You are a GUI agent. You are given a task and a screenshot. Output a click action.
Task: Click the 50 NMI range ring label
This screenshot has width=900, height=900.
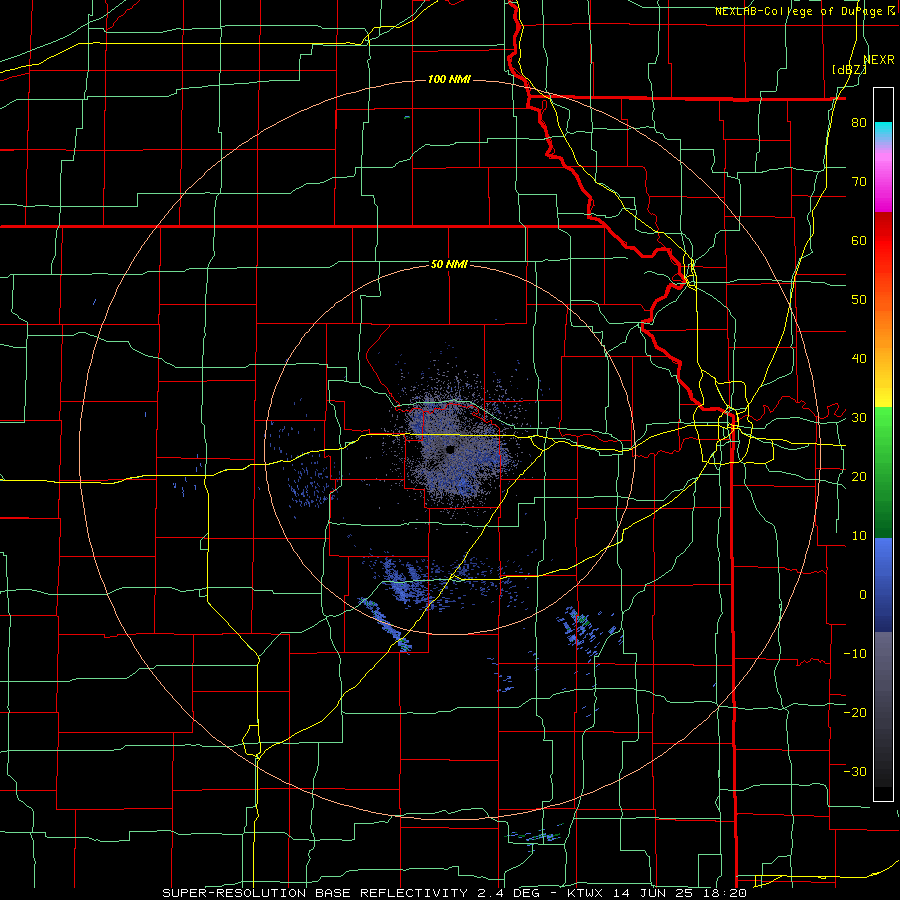pyautogui.click(x=449, y=264)
